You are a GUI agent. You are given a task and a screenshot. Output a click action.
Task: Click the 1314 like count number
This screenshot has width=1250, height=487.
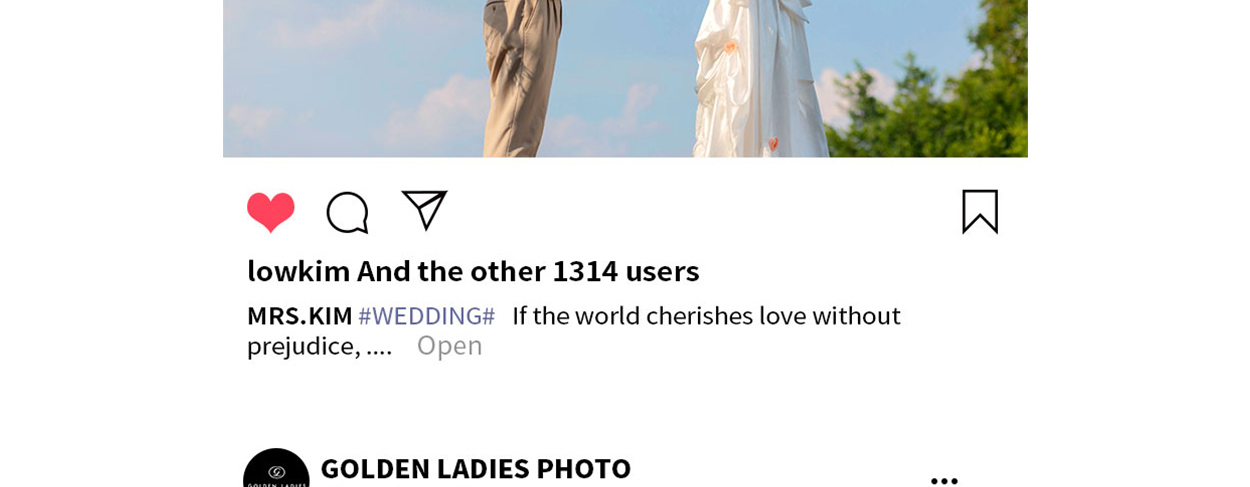[585, 271]
